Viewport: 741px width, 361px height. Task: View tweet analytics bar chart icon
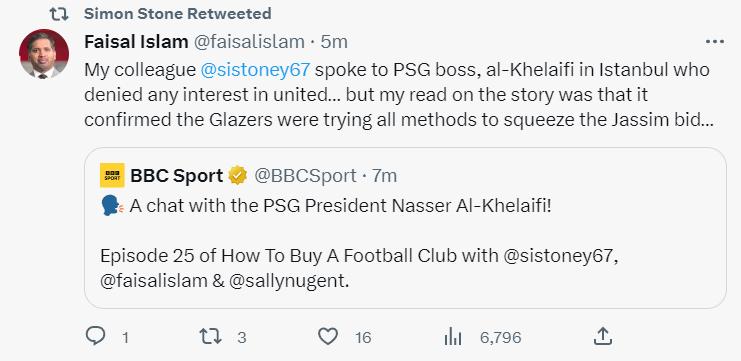pyautogui.click(x=452, y=337)
